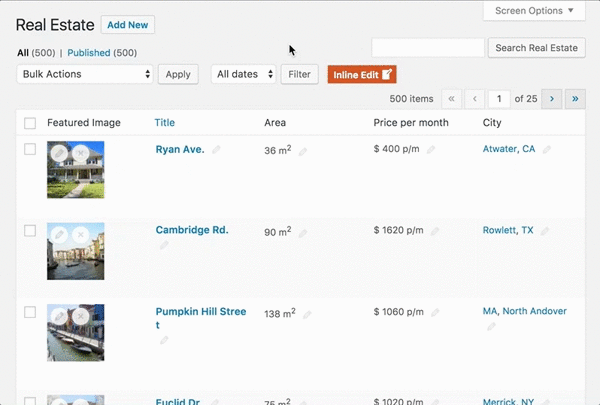Open the Bulk Actions dropdown

(85, 74)
